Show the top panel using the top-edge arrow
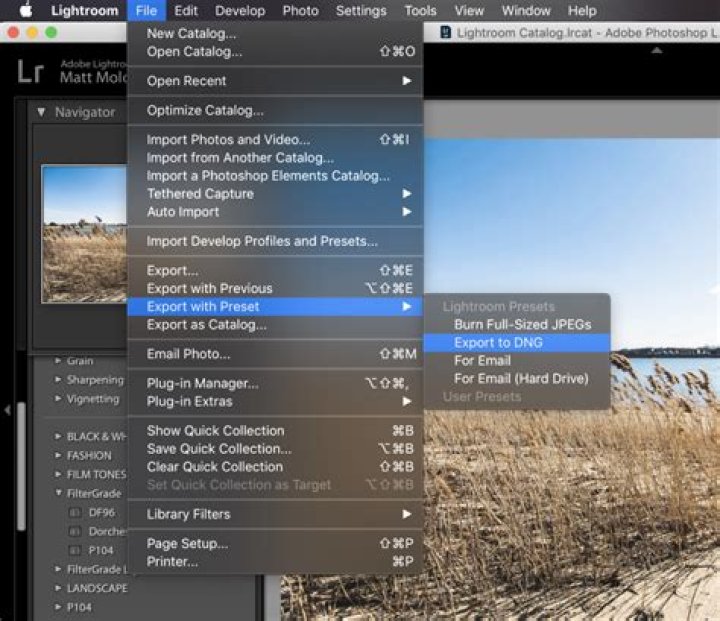This screenshot has height=621, width=720. click(657, 48)
